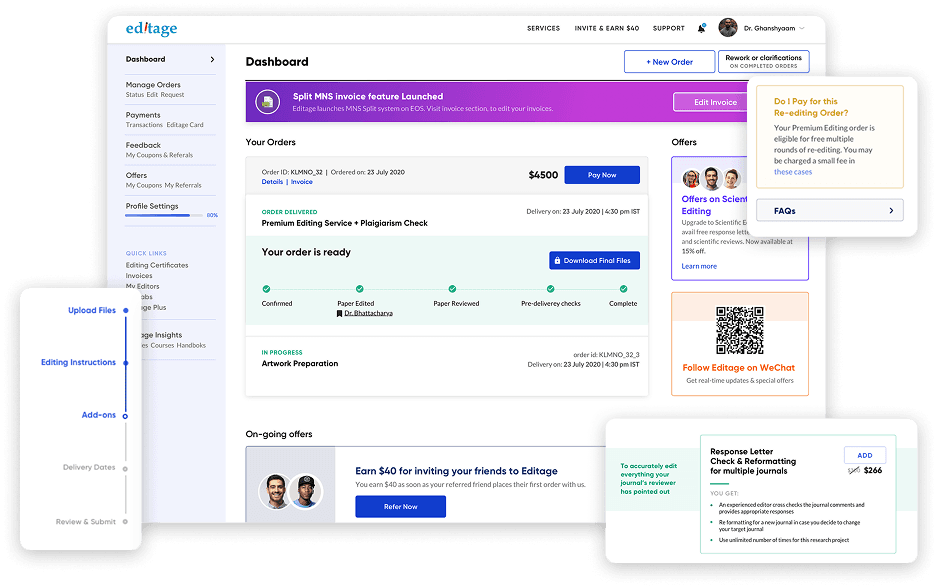Open 'these cases' link in re-editing card

[x=793, y=172]
